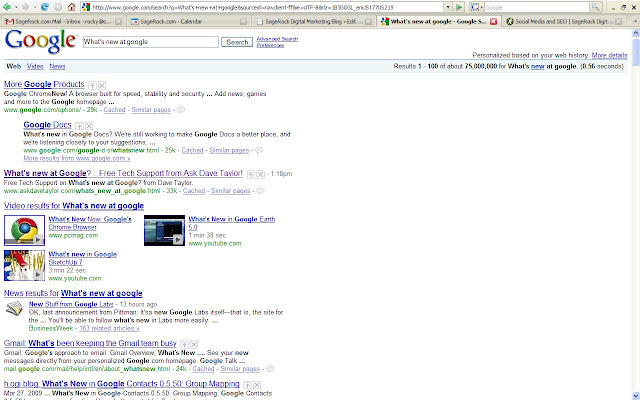Click the scrollbar down arrow

point(636,396)
